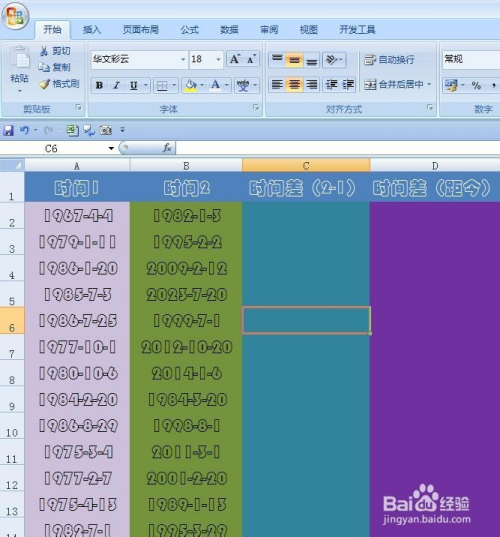
Task: Click into the formula bar input
Action: point(338,148)
